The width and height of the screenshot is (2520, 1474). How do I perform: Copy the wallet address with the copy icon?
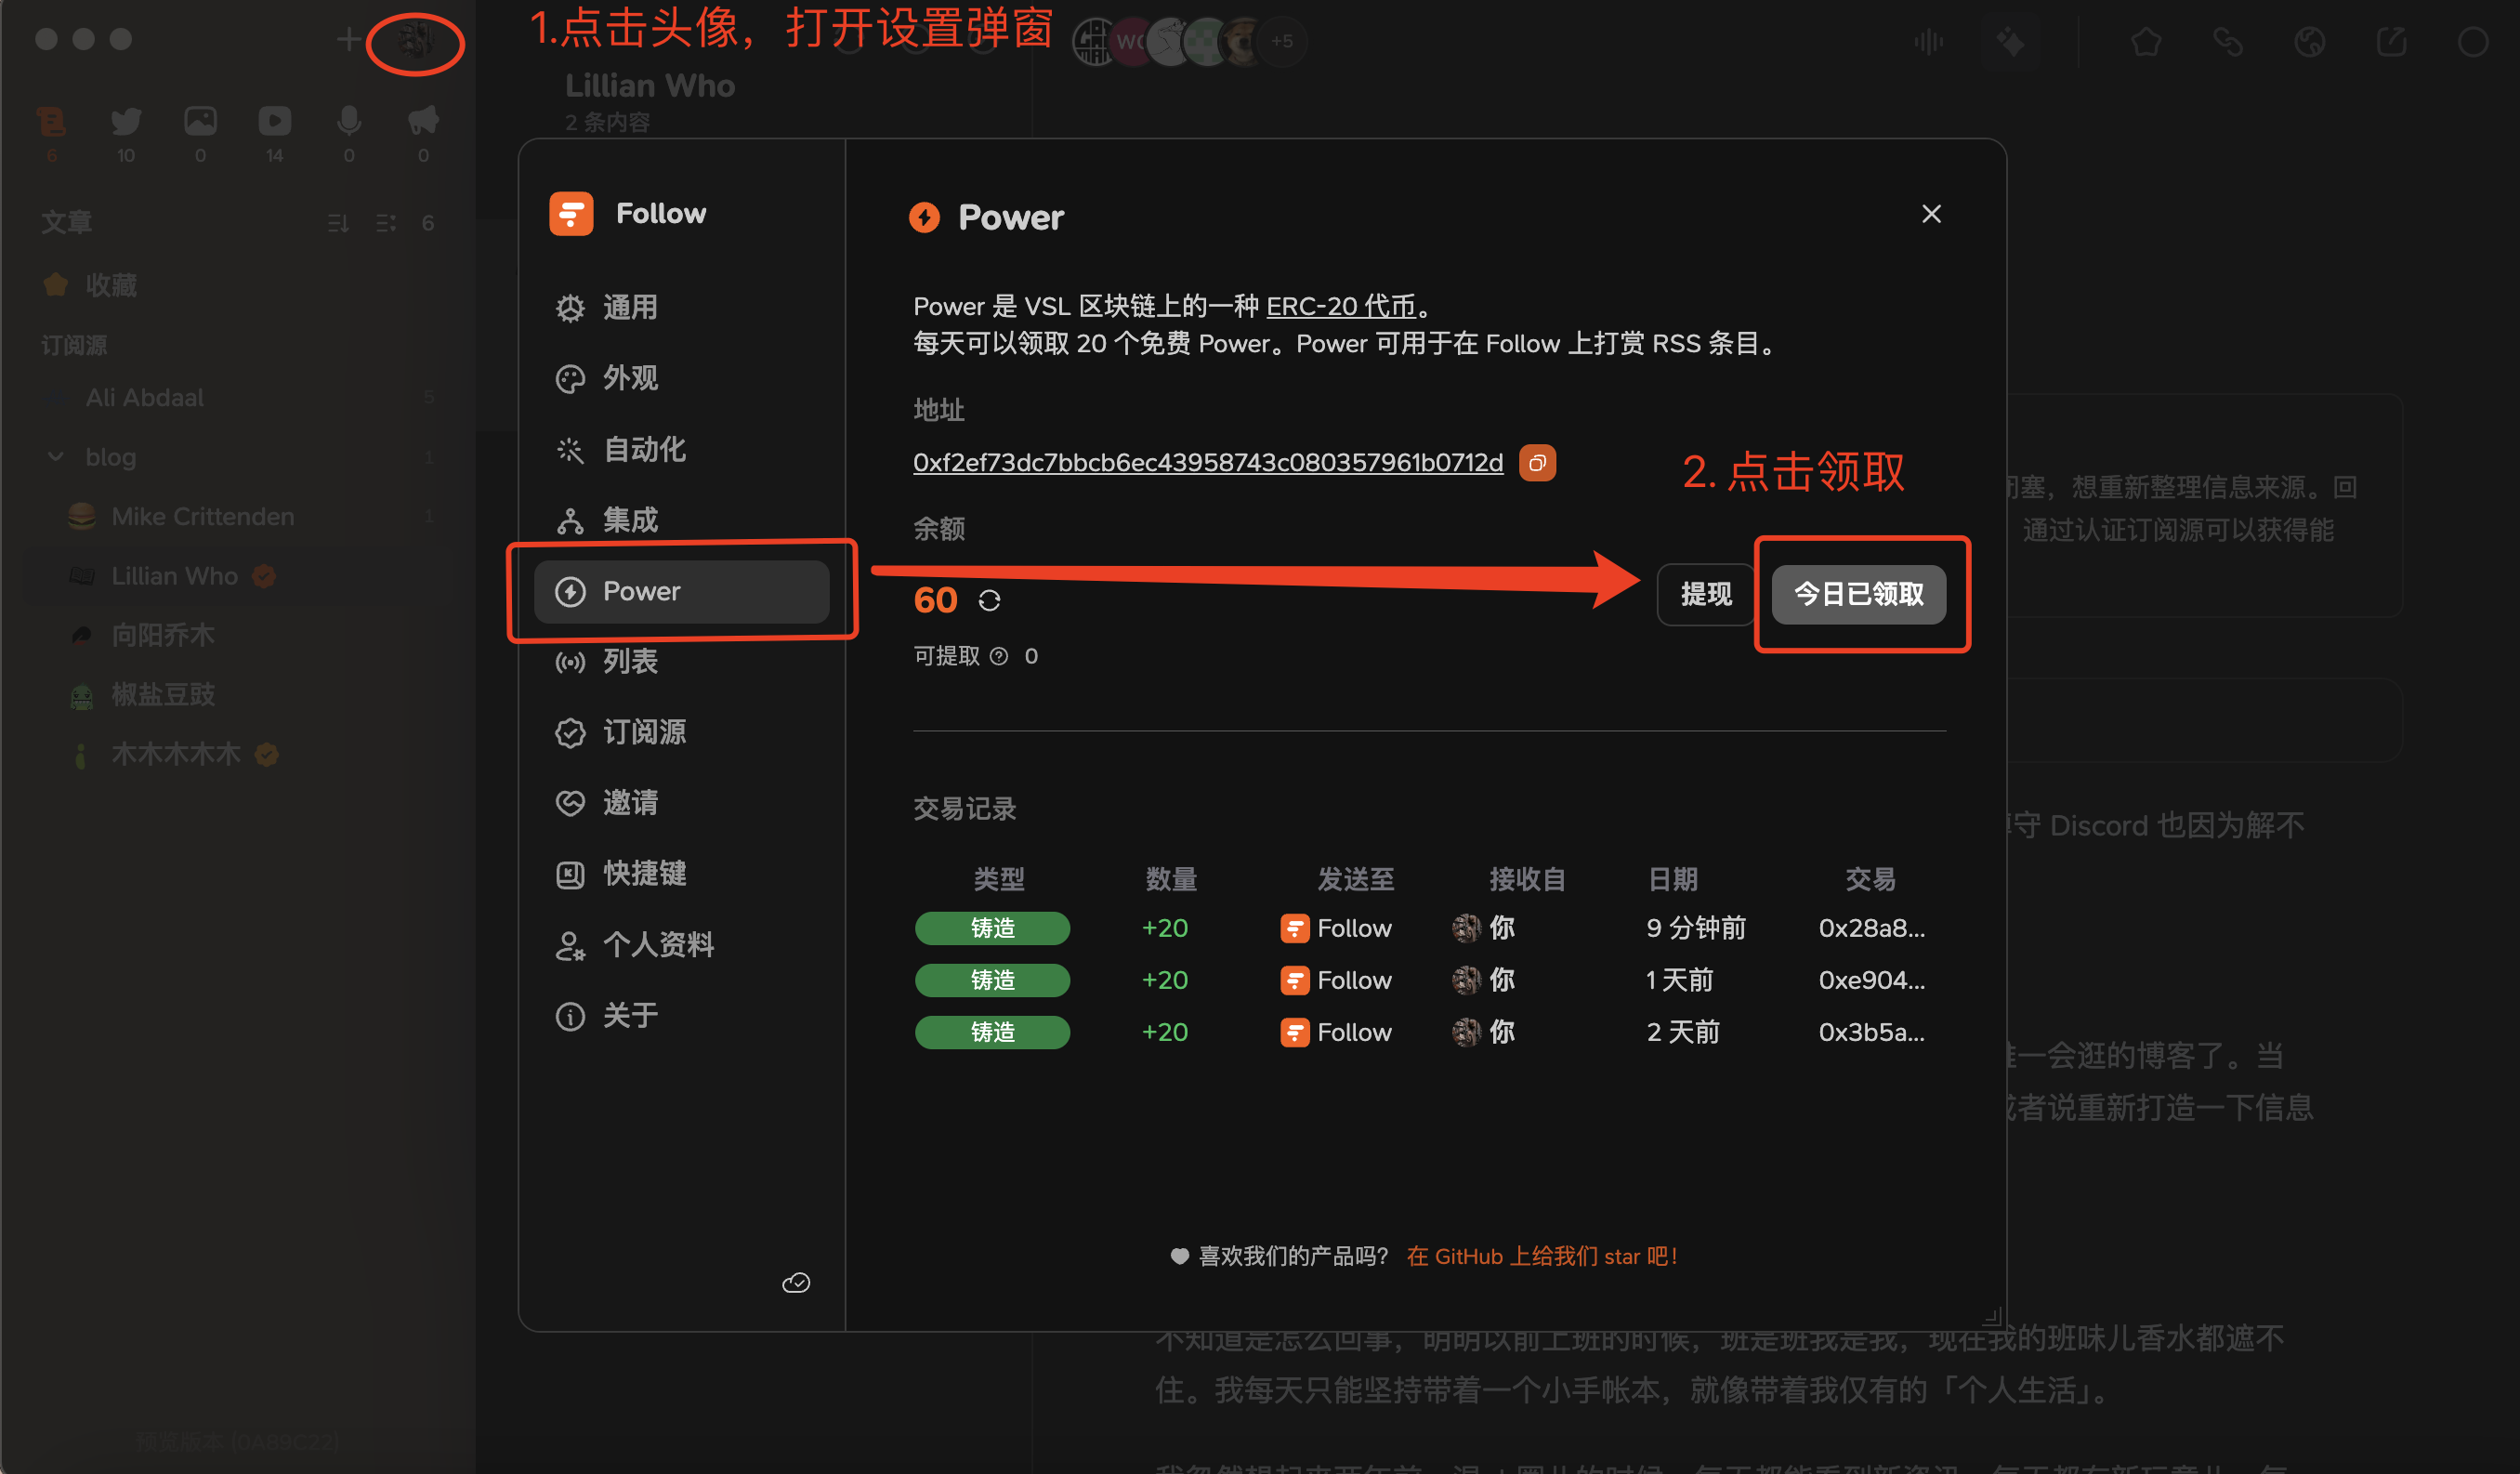[1537, 463]
